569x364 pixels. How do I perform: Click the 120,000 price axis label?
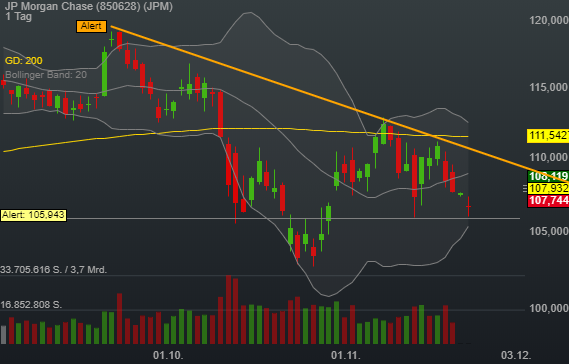coord(549,20)
